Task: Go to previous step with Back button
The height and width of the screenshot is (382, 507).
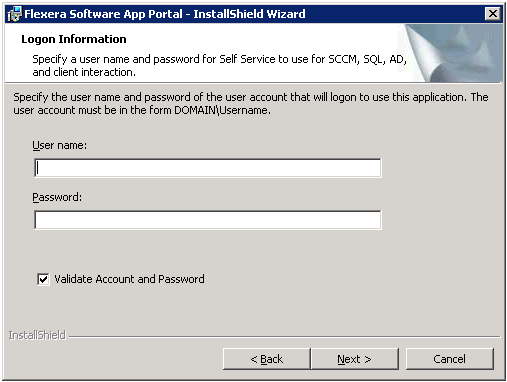Action: 267,359
